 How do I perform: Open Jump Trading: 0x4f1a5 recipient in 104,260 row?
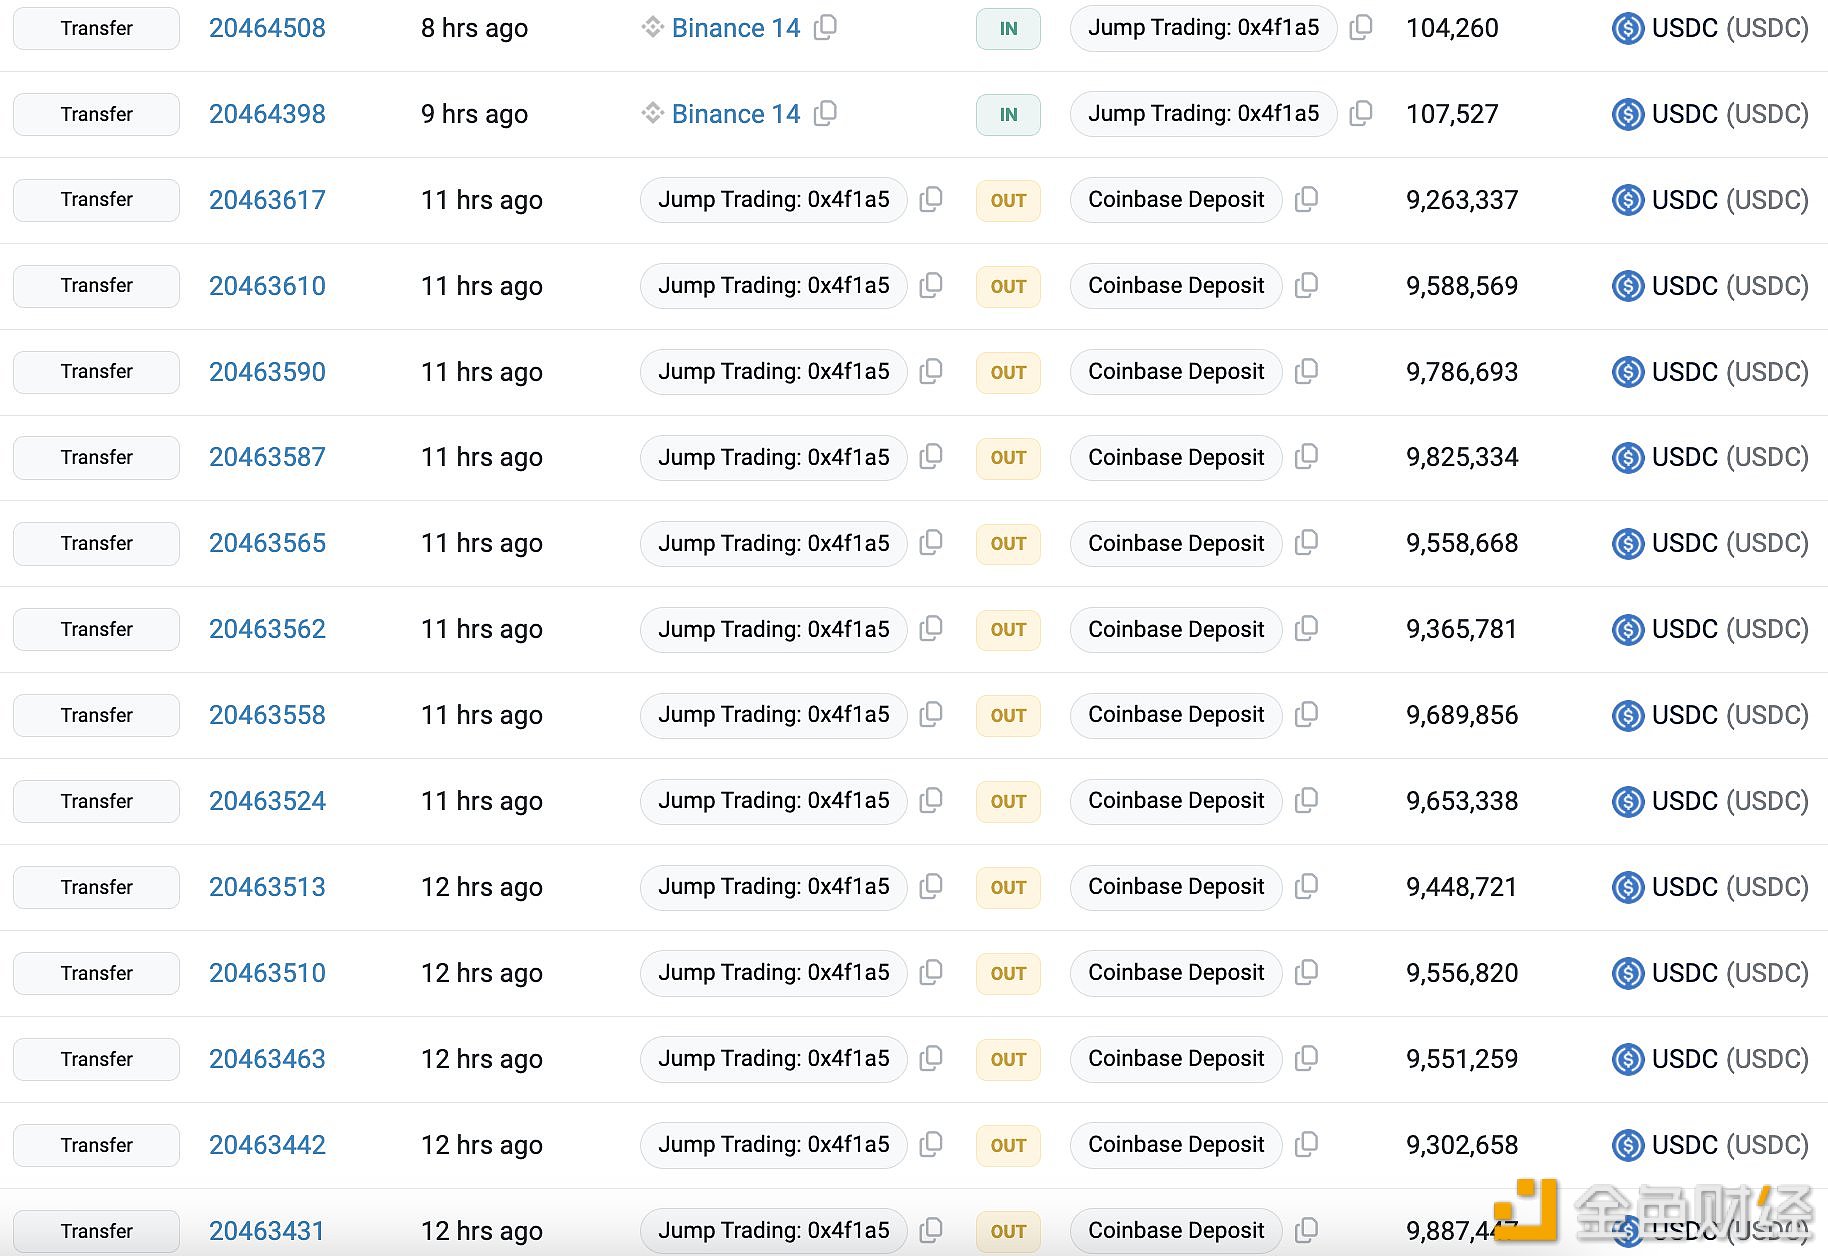(1203, 28)
